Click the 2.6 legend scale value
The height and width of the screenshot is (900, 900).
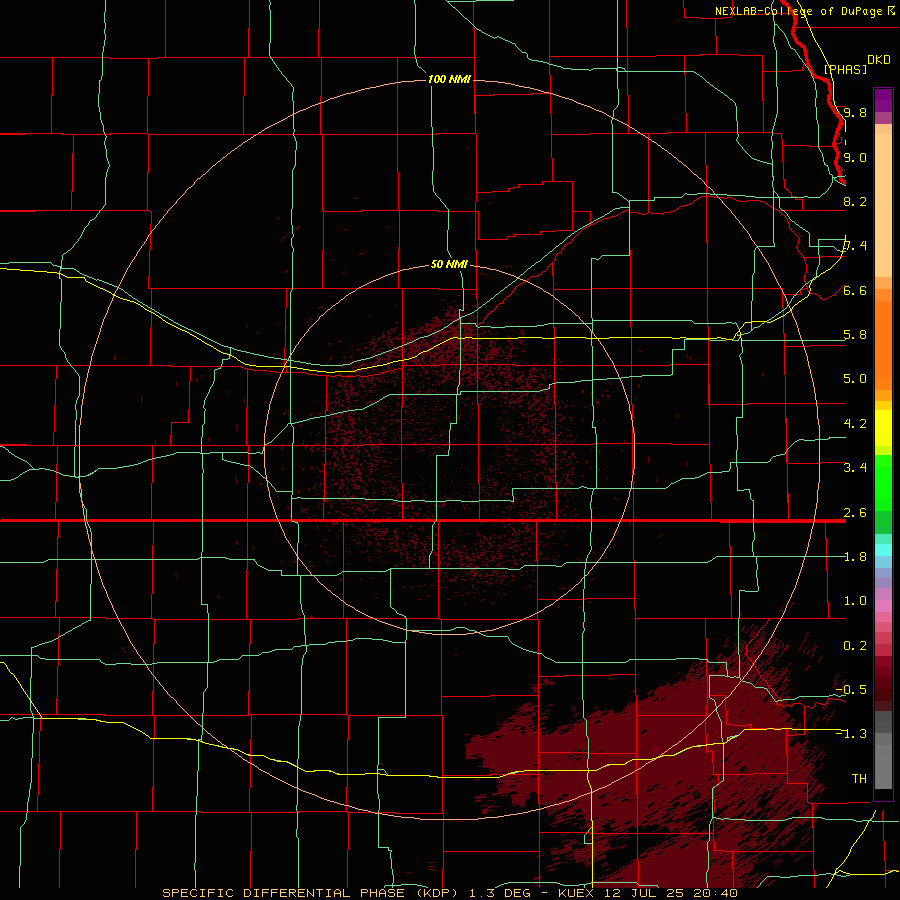(855, 513)
